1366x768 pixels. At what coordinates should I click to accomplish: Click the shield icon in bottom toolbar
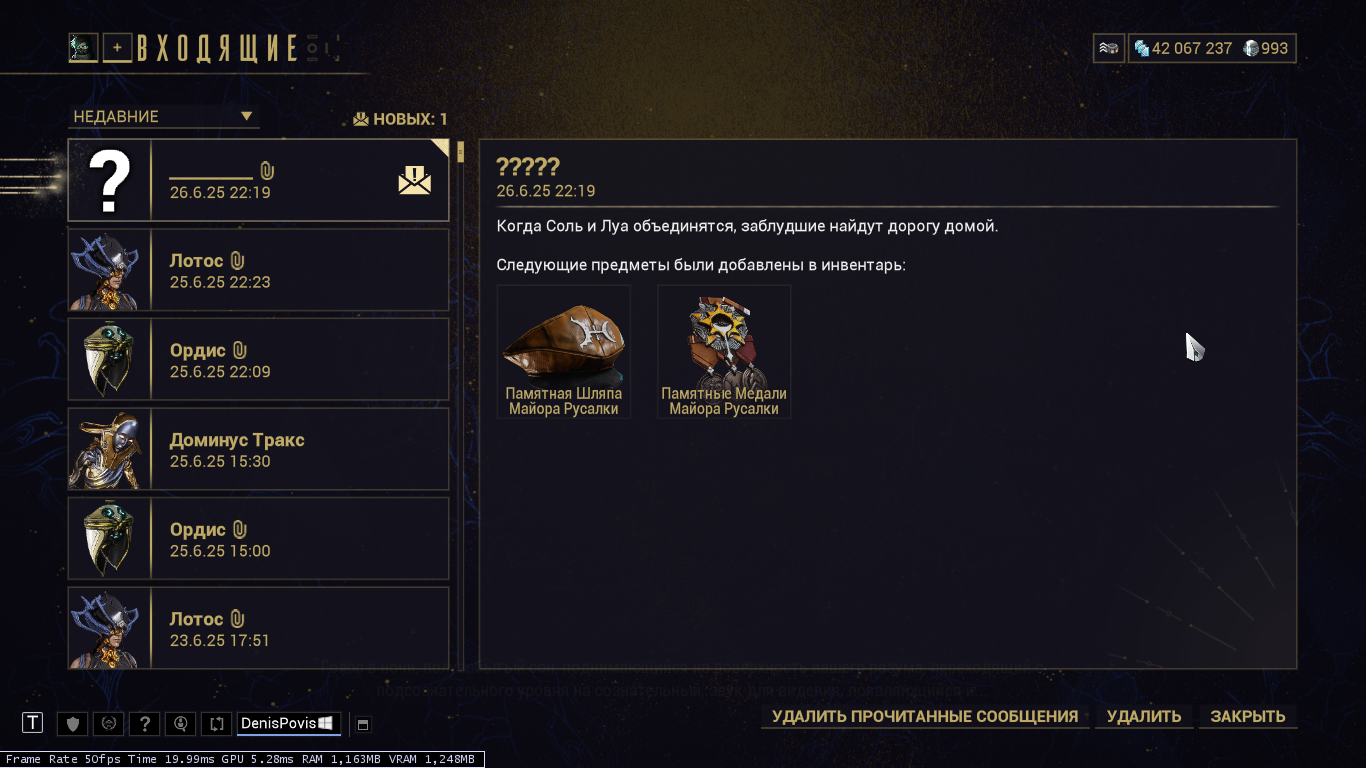pos(72,723)
